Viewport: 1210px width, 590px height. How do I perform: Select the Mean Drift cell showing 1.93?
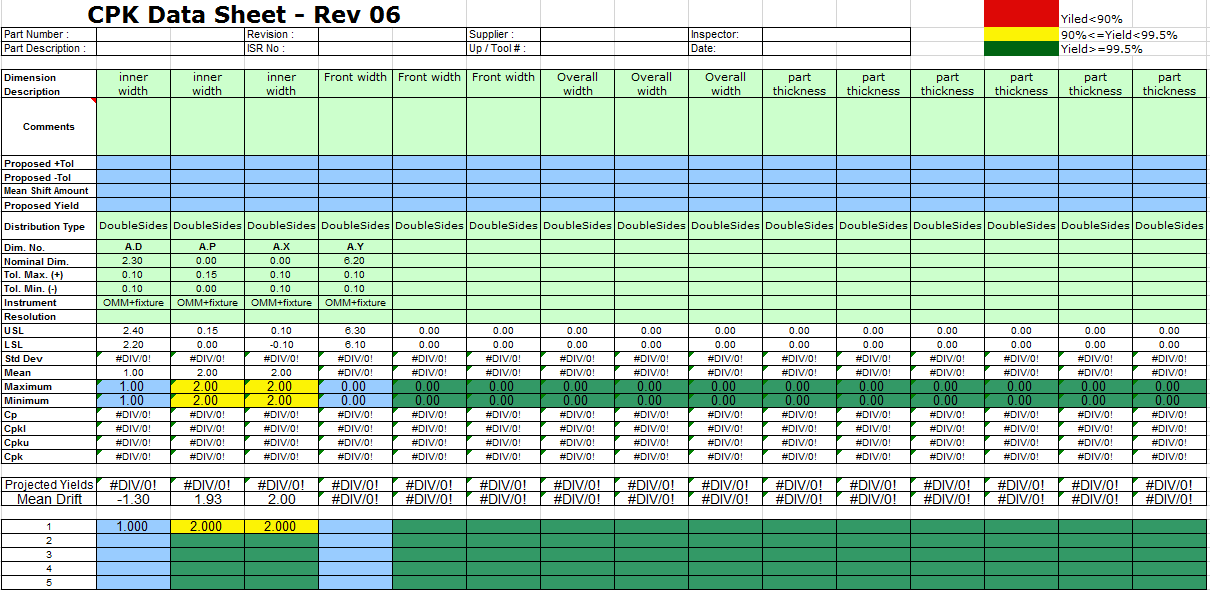click(x=207, y=499)
